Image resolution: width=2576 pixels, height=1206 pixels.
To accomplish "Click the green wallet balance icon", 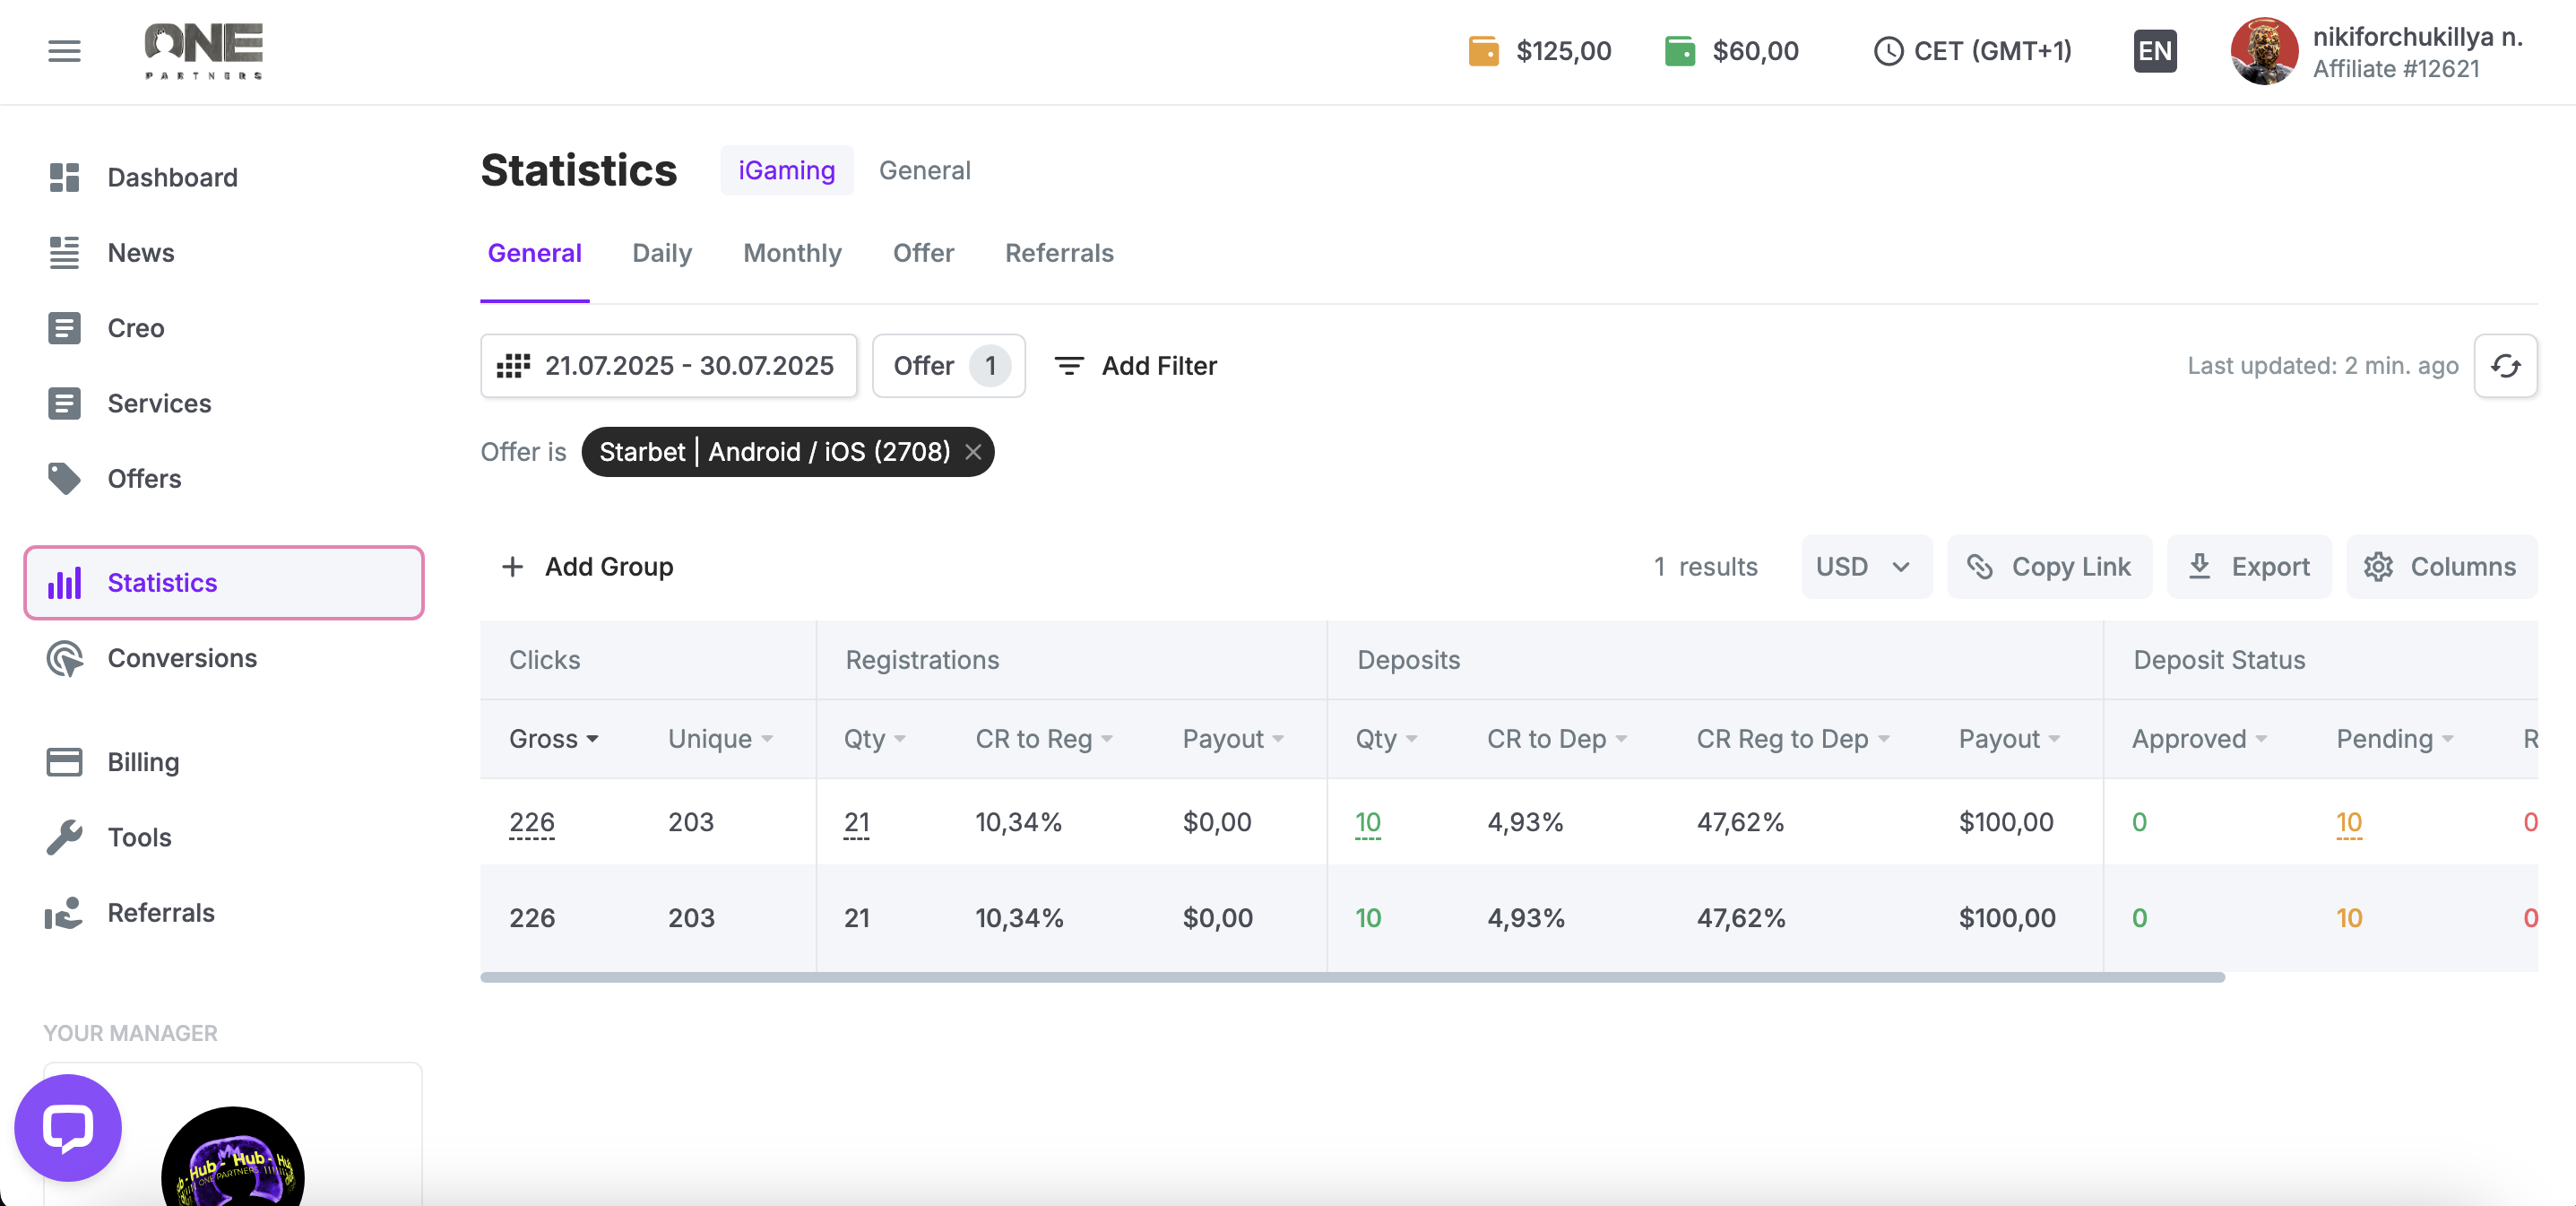I will [1680, 51].
